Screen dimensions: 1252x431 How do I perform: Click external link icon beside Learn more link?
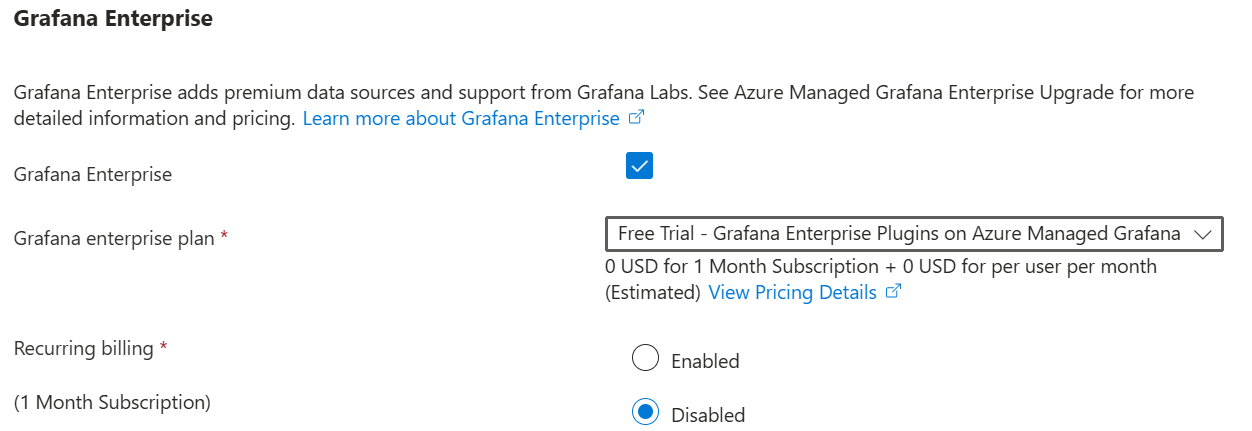click(x=636, y=118)
